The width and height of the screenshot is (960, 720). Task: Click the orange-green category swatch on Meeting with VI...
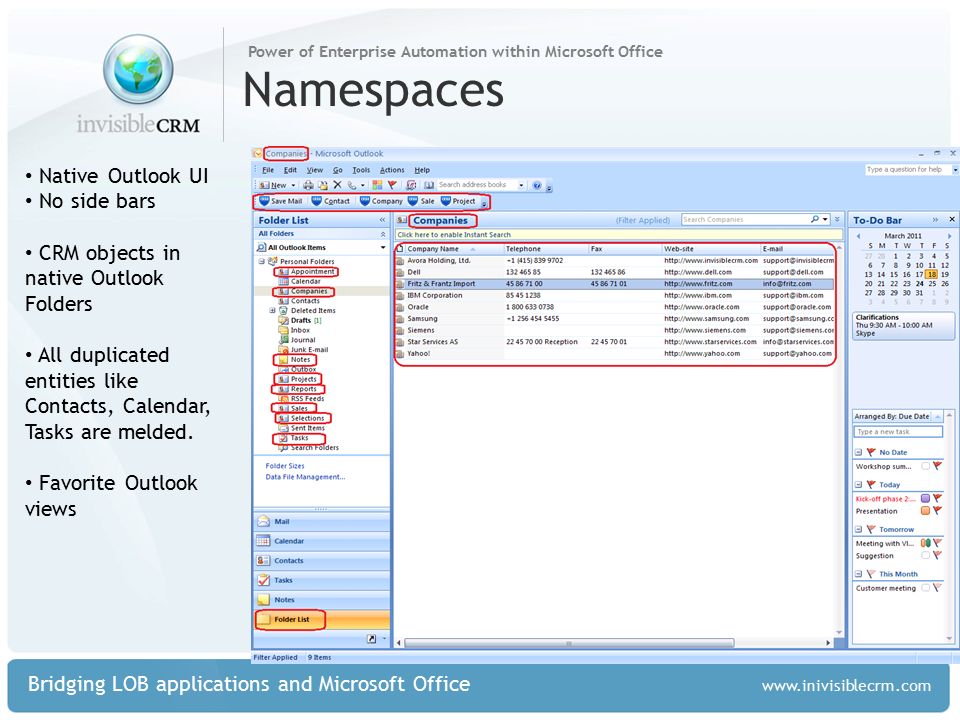pyautogui.click(x=926, y=543)
